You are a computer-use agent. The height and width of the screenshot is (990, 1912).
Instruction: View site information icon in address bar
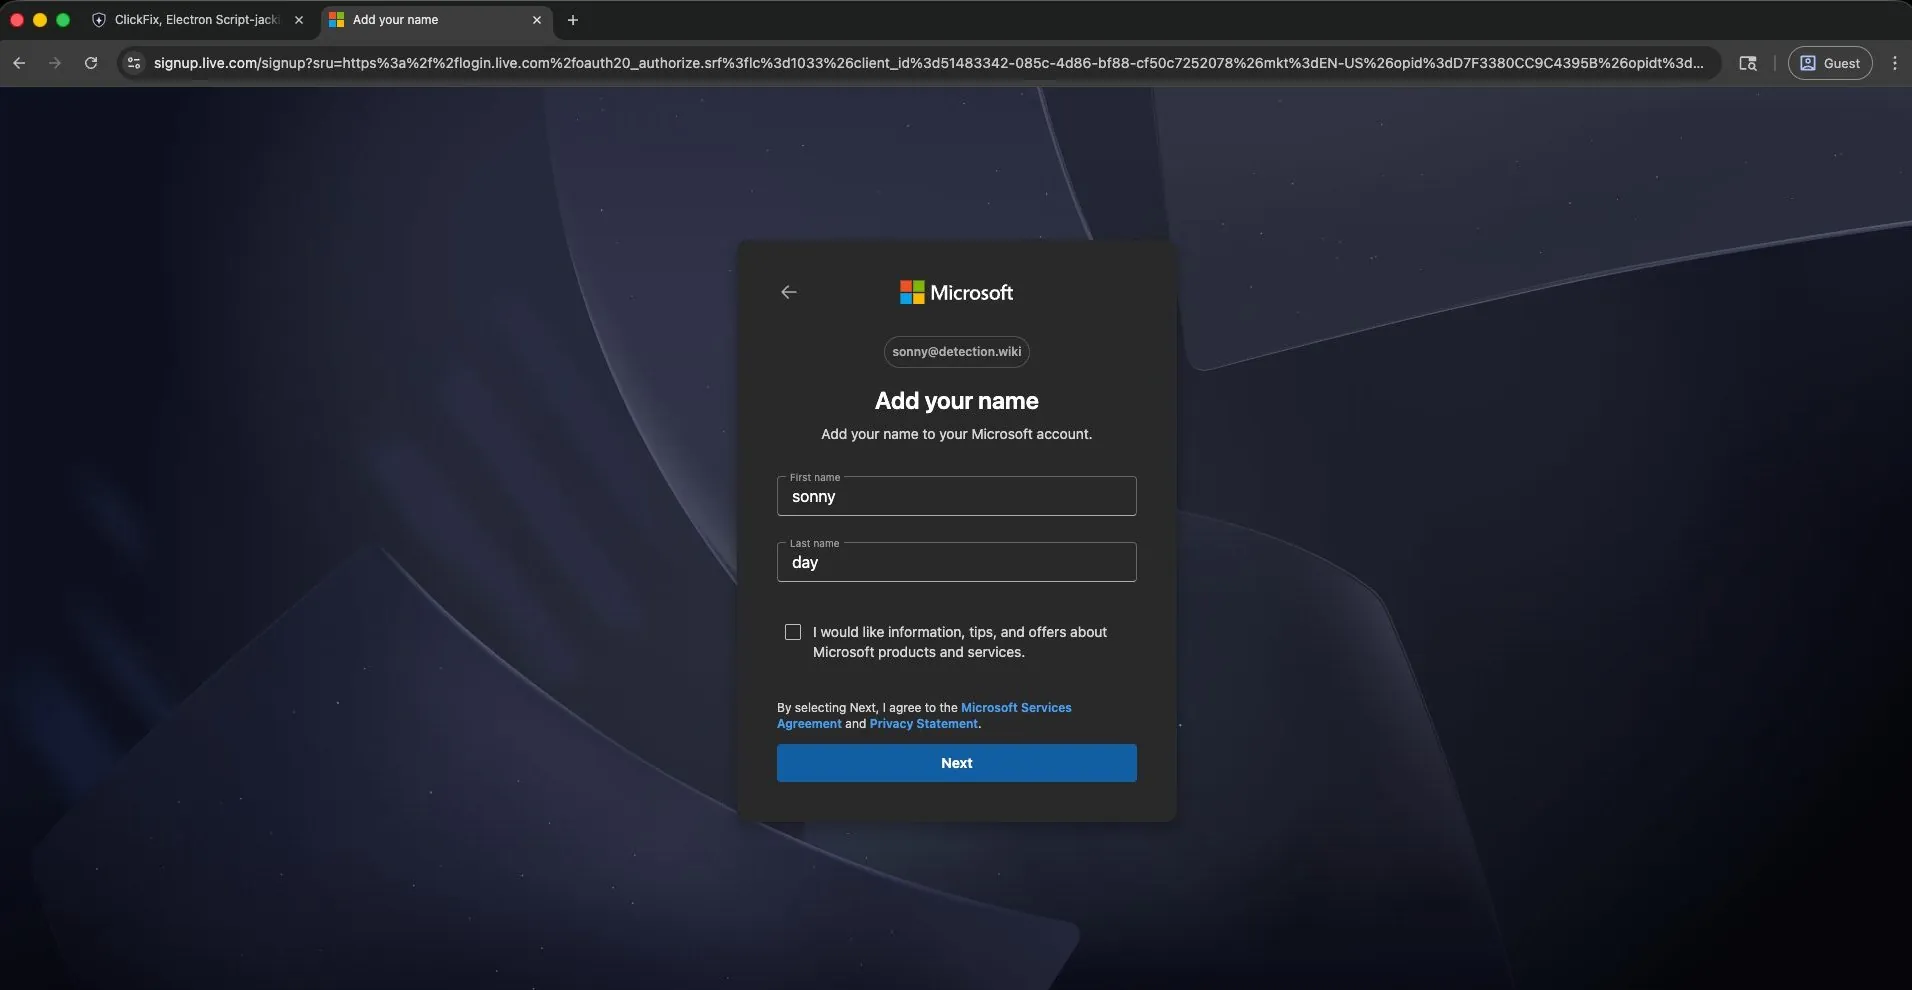(x=134, y=63)
